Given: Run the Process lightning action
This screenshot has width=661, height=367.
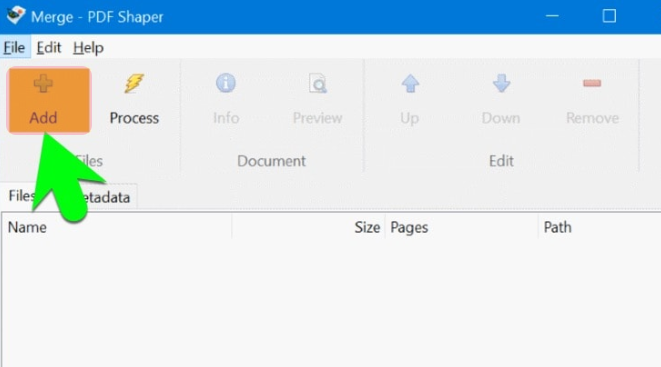Looking at the screenshot, I should [x=134, y=100].
